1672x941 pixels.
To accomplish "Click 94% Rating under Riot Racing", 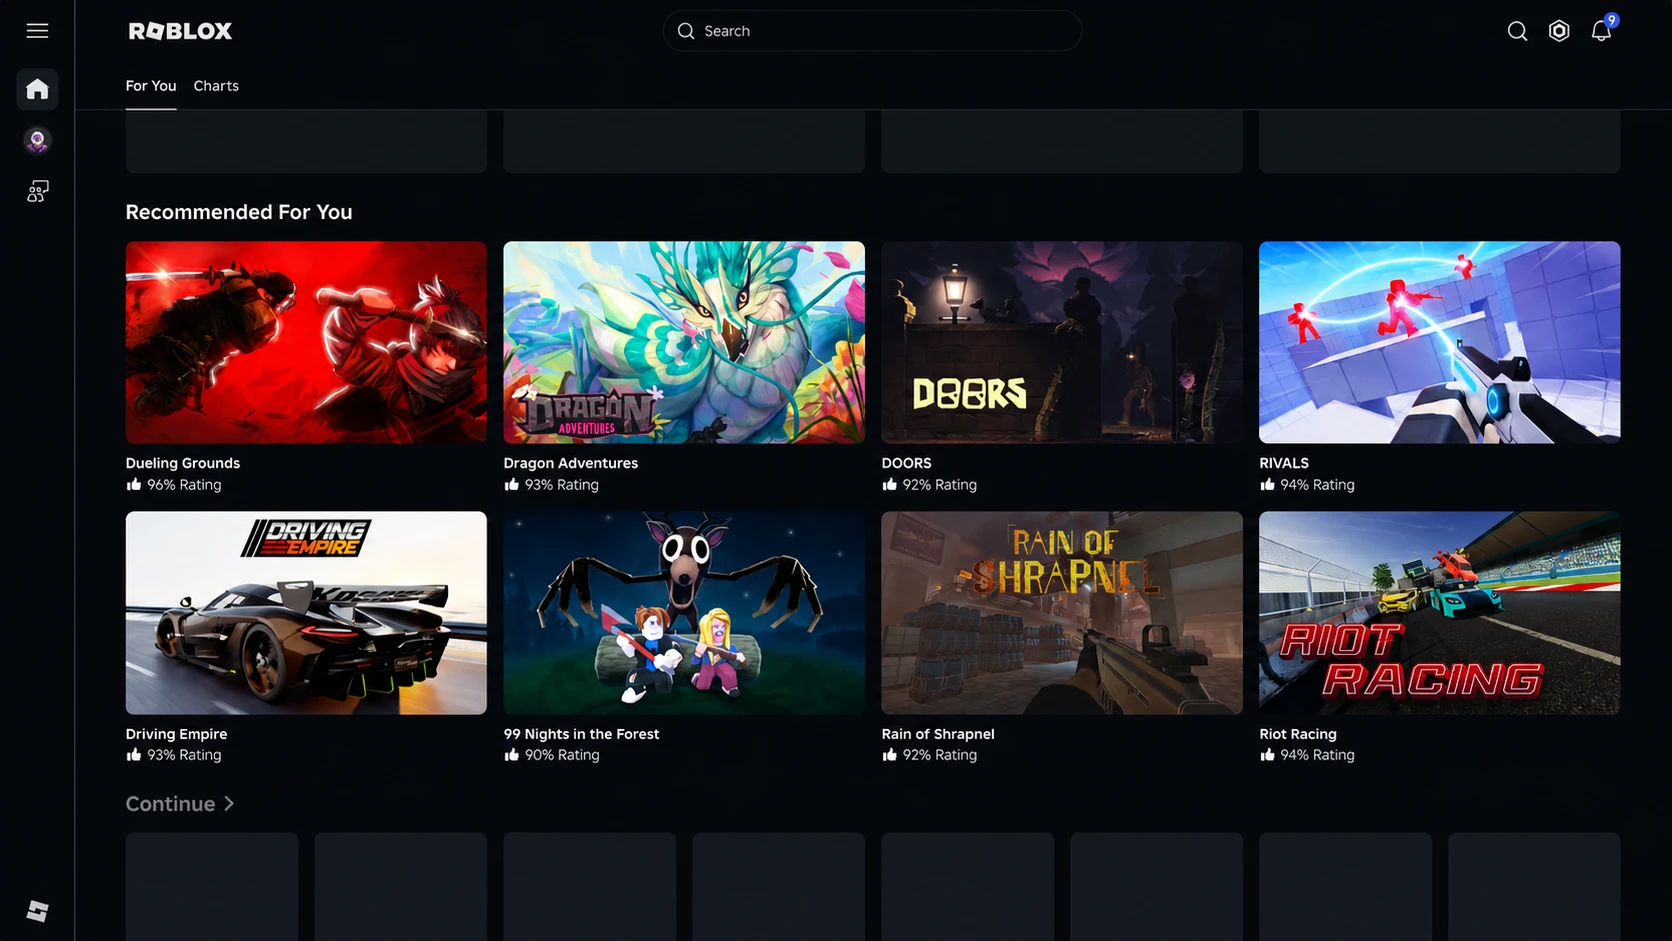I will (x=1318, y=755).
